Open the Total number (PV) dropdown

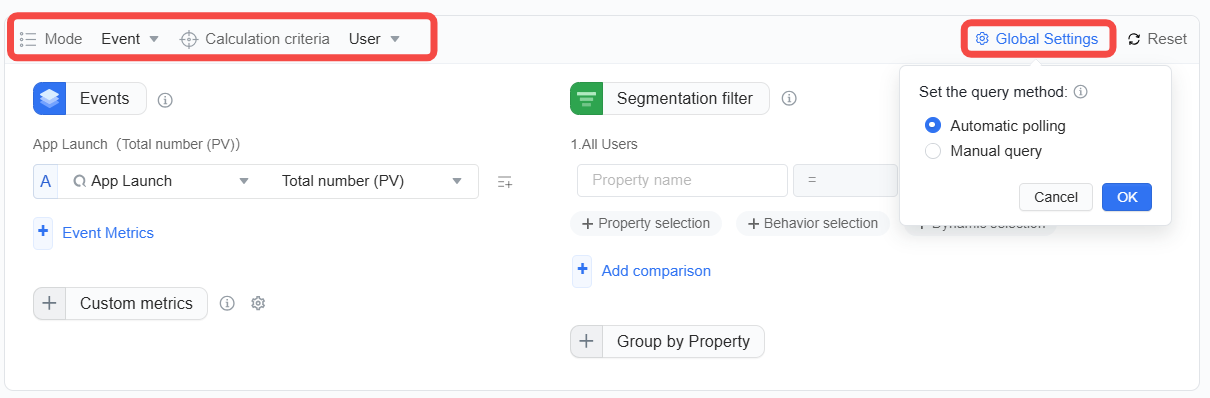(371, 181)
